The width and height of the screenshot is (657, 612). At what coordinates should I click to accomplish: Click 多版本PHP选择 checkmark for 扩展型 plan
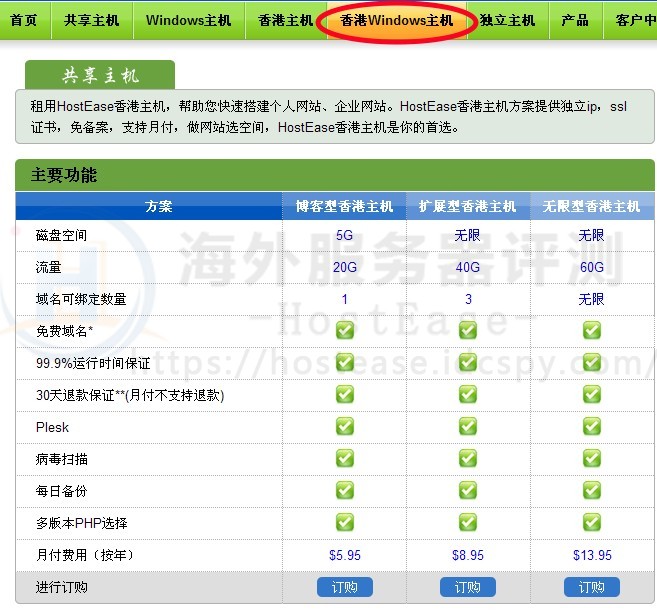[468, 522]
